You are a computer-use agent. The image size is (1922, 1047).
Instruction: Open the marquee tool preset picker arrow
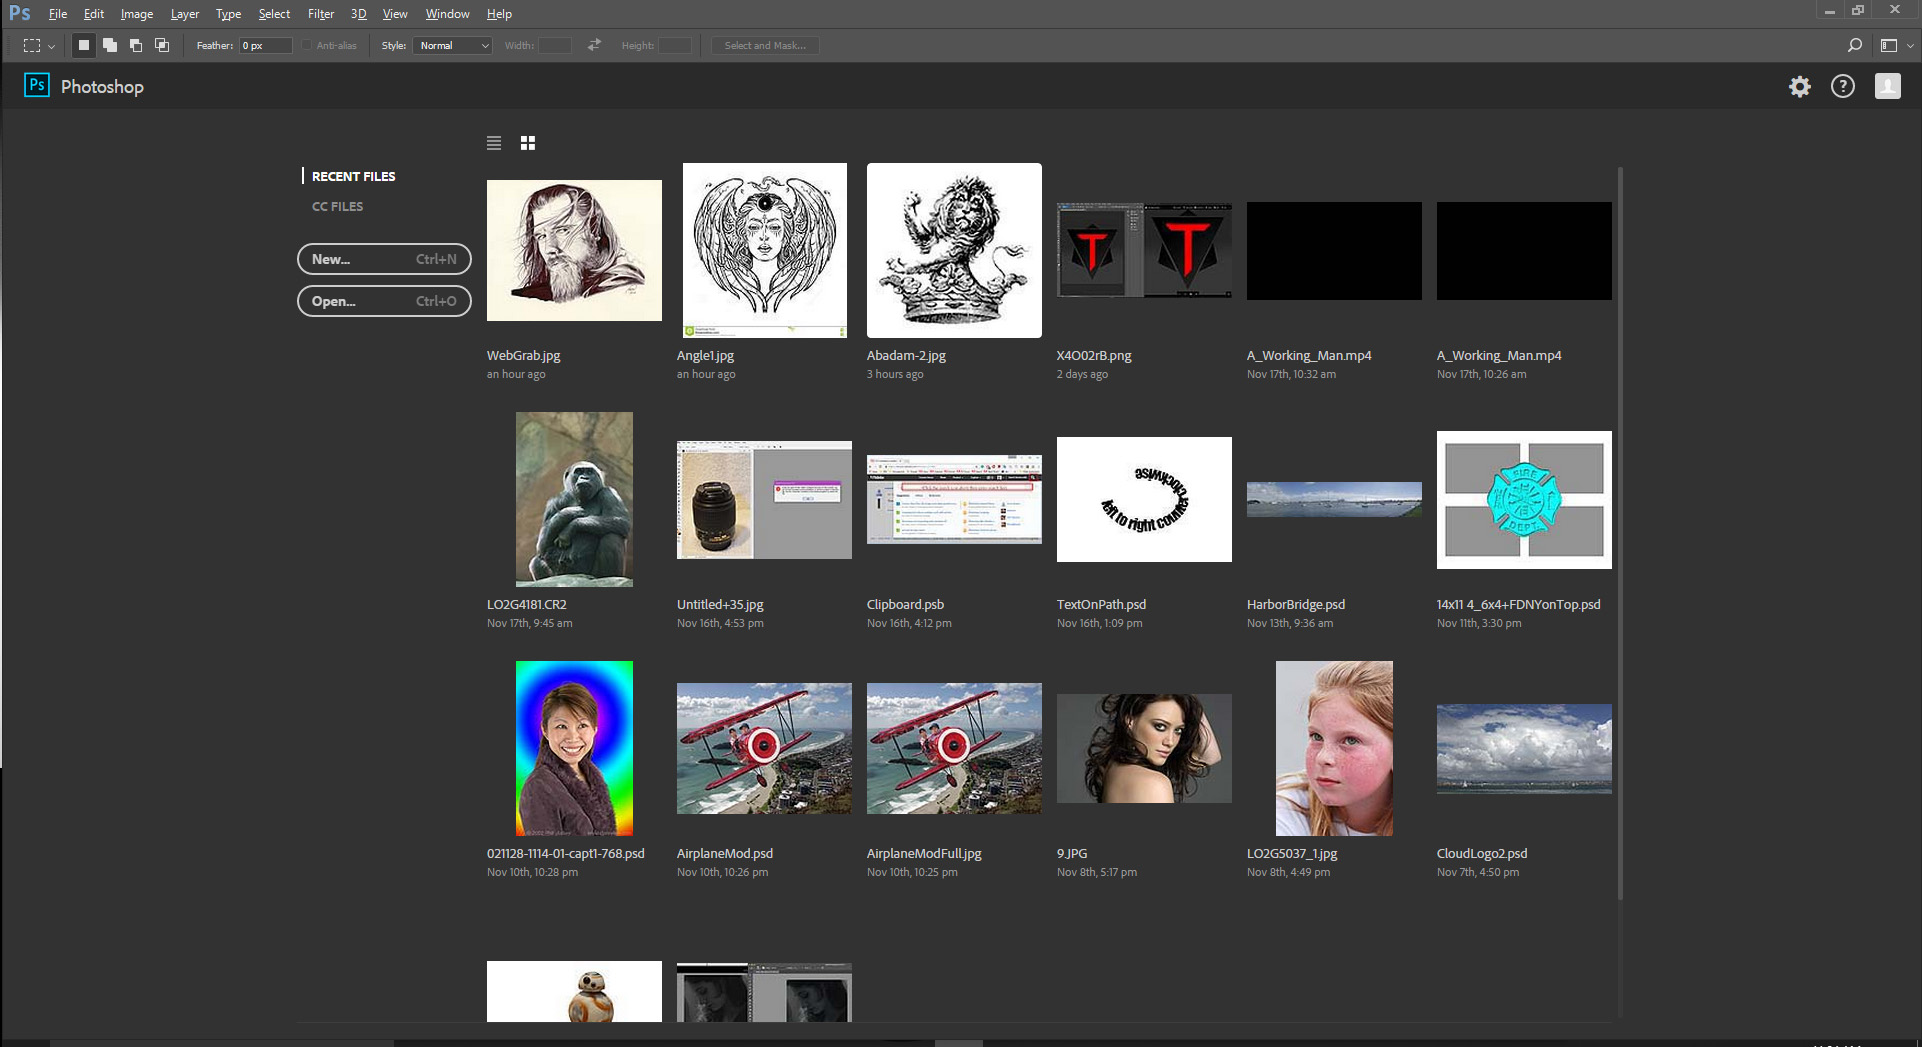51,46
